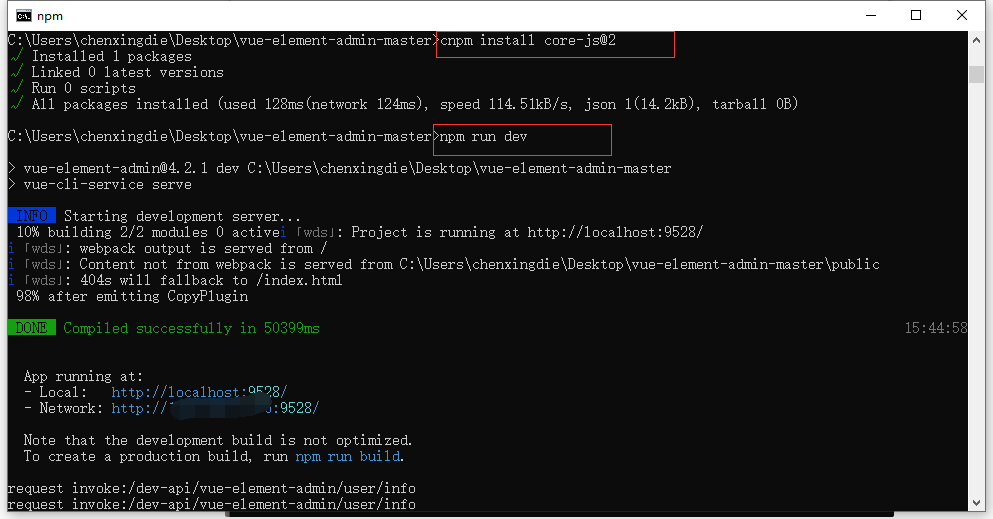Maximize the npm console window
The height and width of the screenshot is (519, 993).
[x=916, y=15]
